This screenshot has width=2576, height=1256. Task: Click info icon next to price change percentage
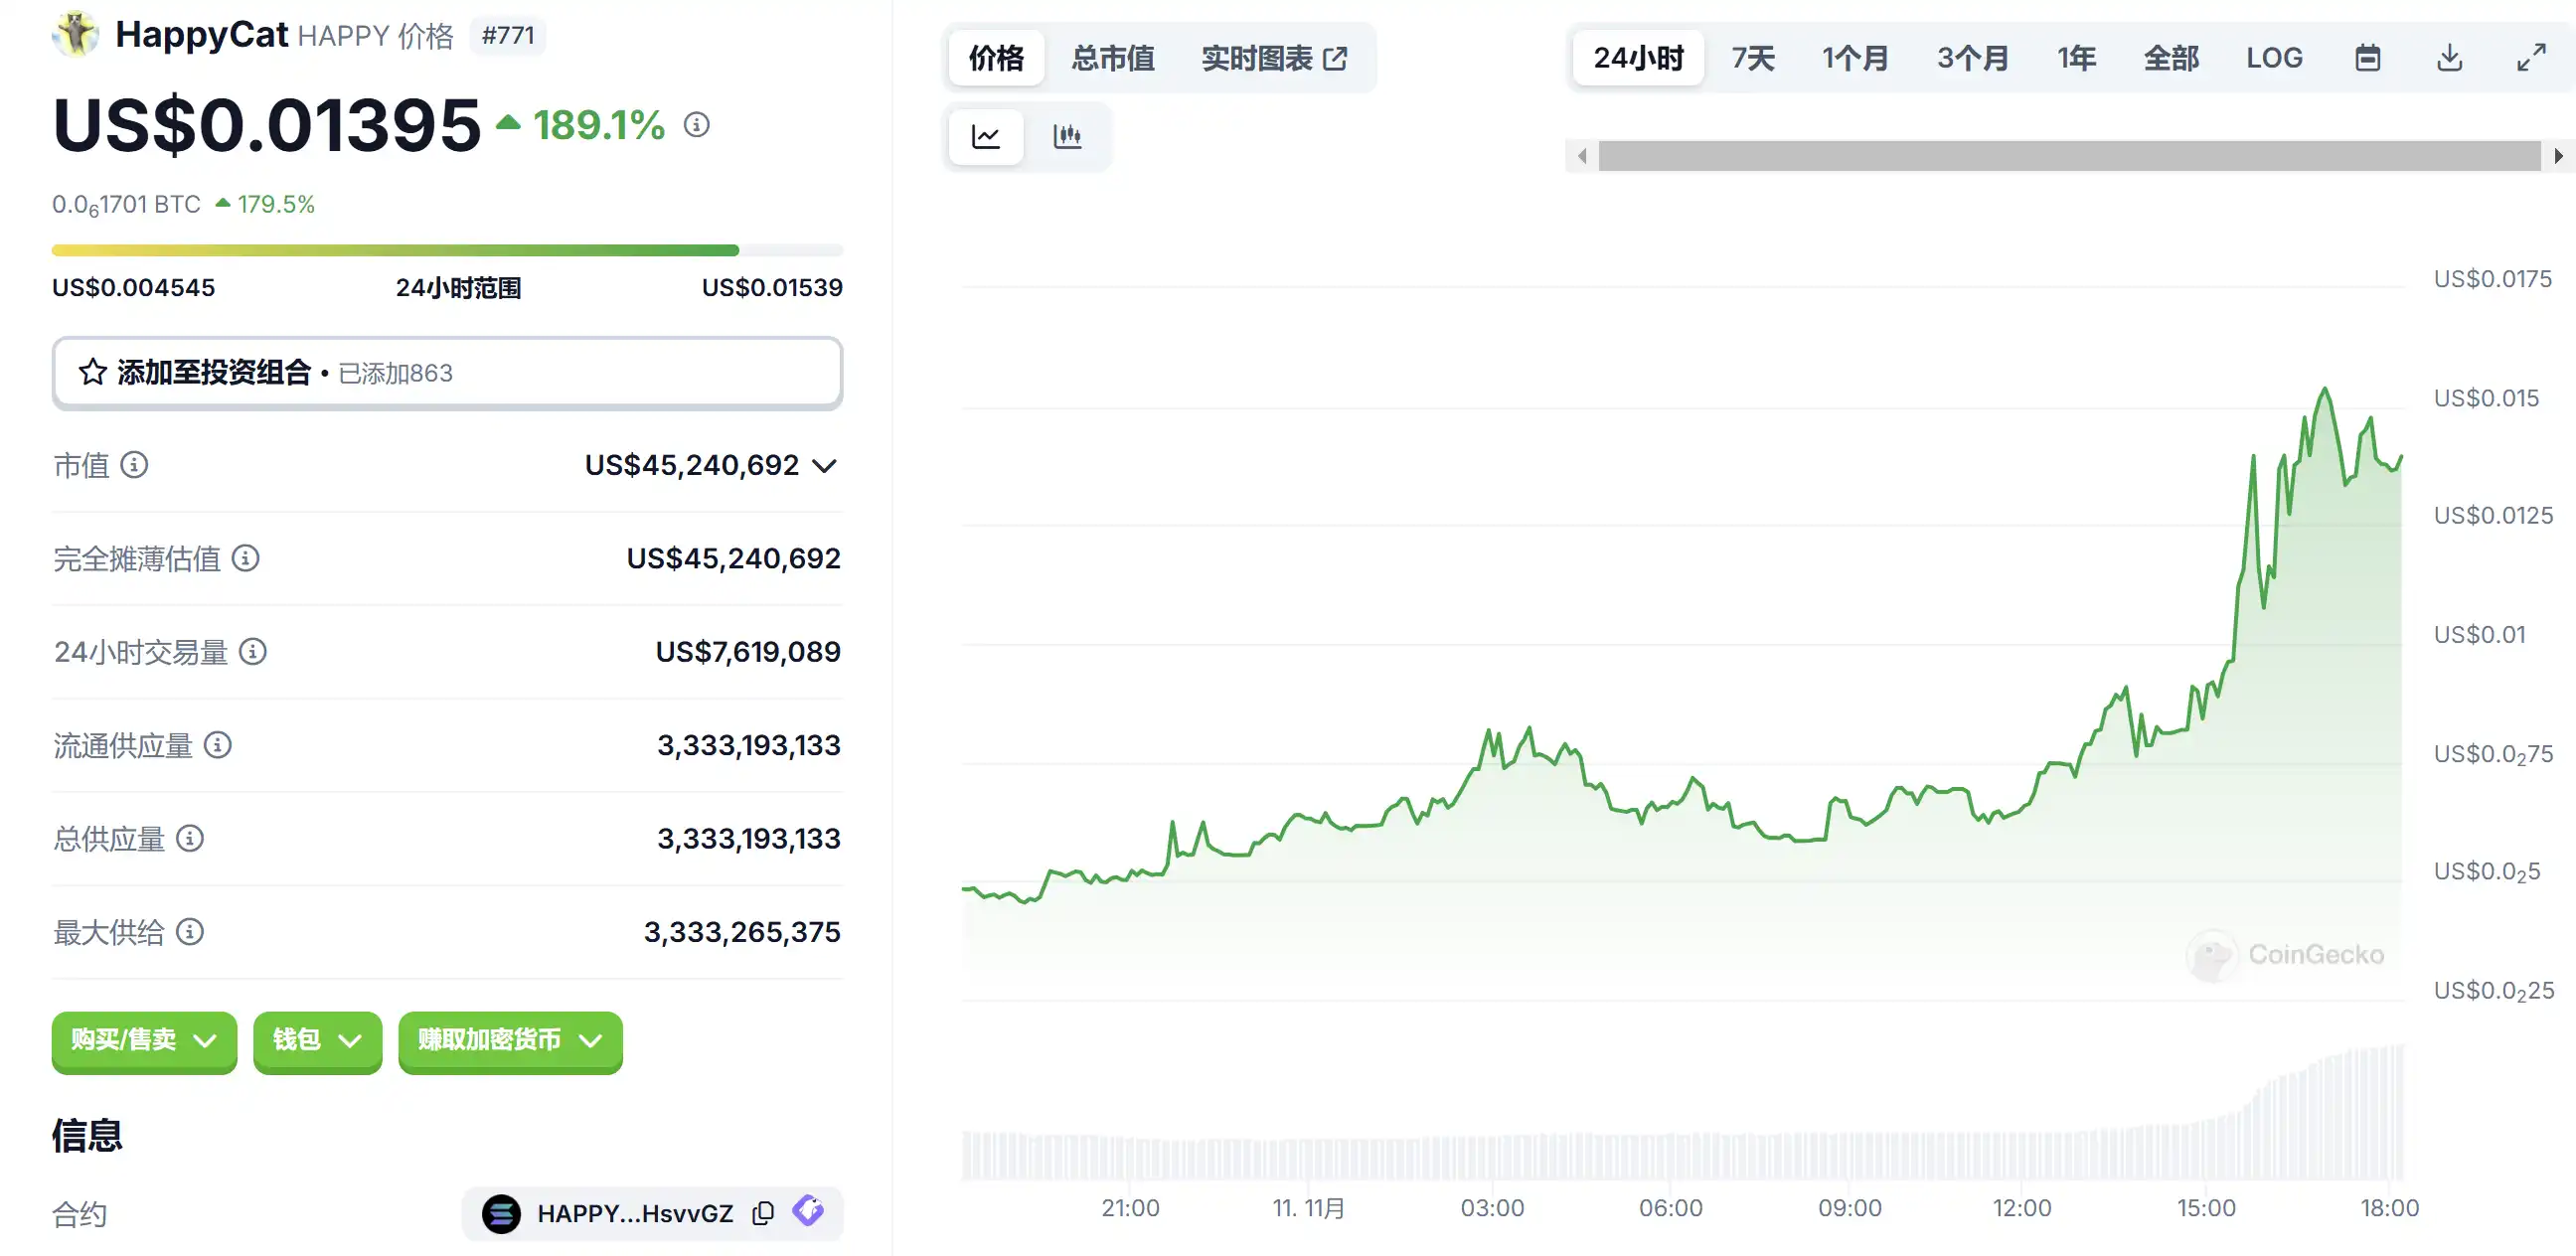[697, 125]
